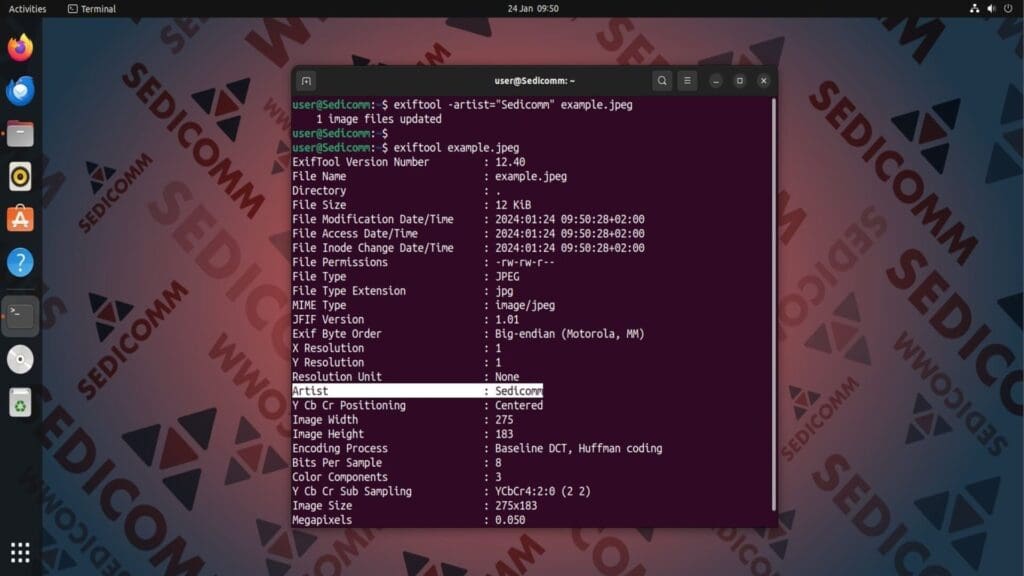The width and height of the screenshot is (1024, 576).
Task: Open the Terminal menu in the top bar
Action: click(x=92, y=9)
